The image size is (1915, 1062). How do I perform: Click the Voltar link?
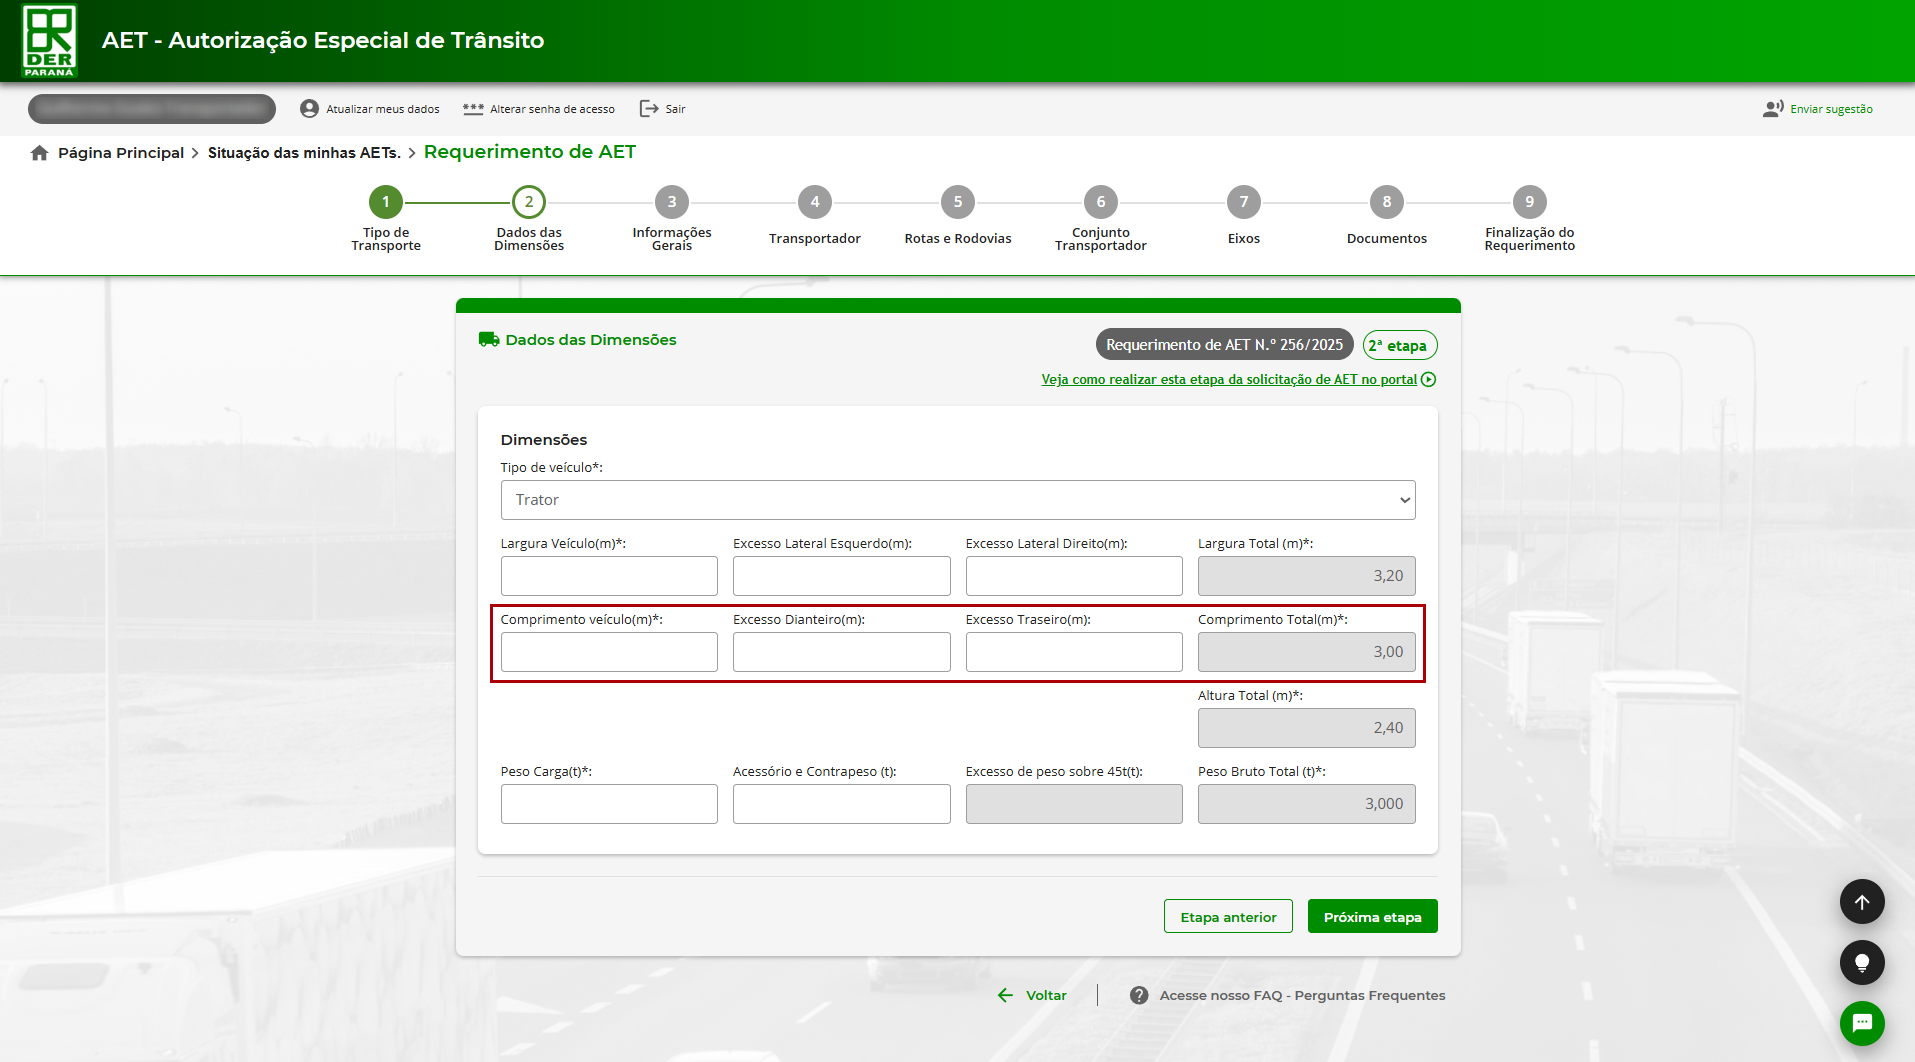(1046, 995)
